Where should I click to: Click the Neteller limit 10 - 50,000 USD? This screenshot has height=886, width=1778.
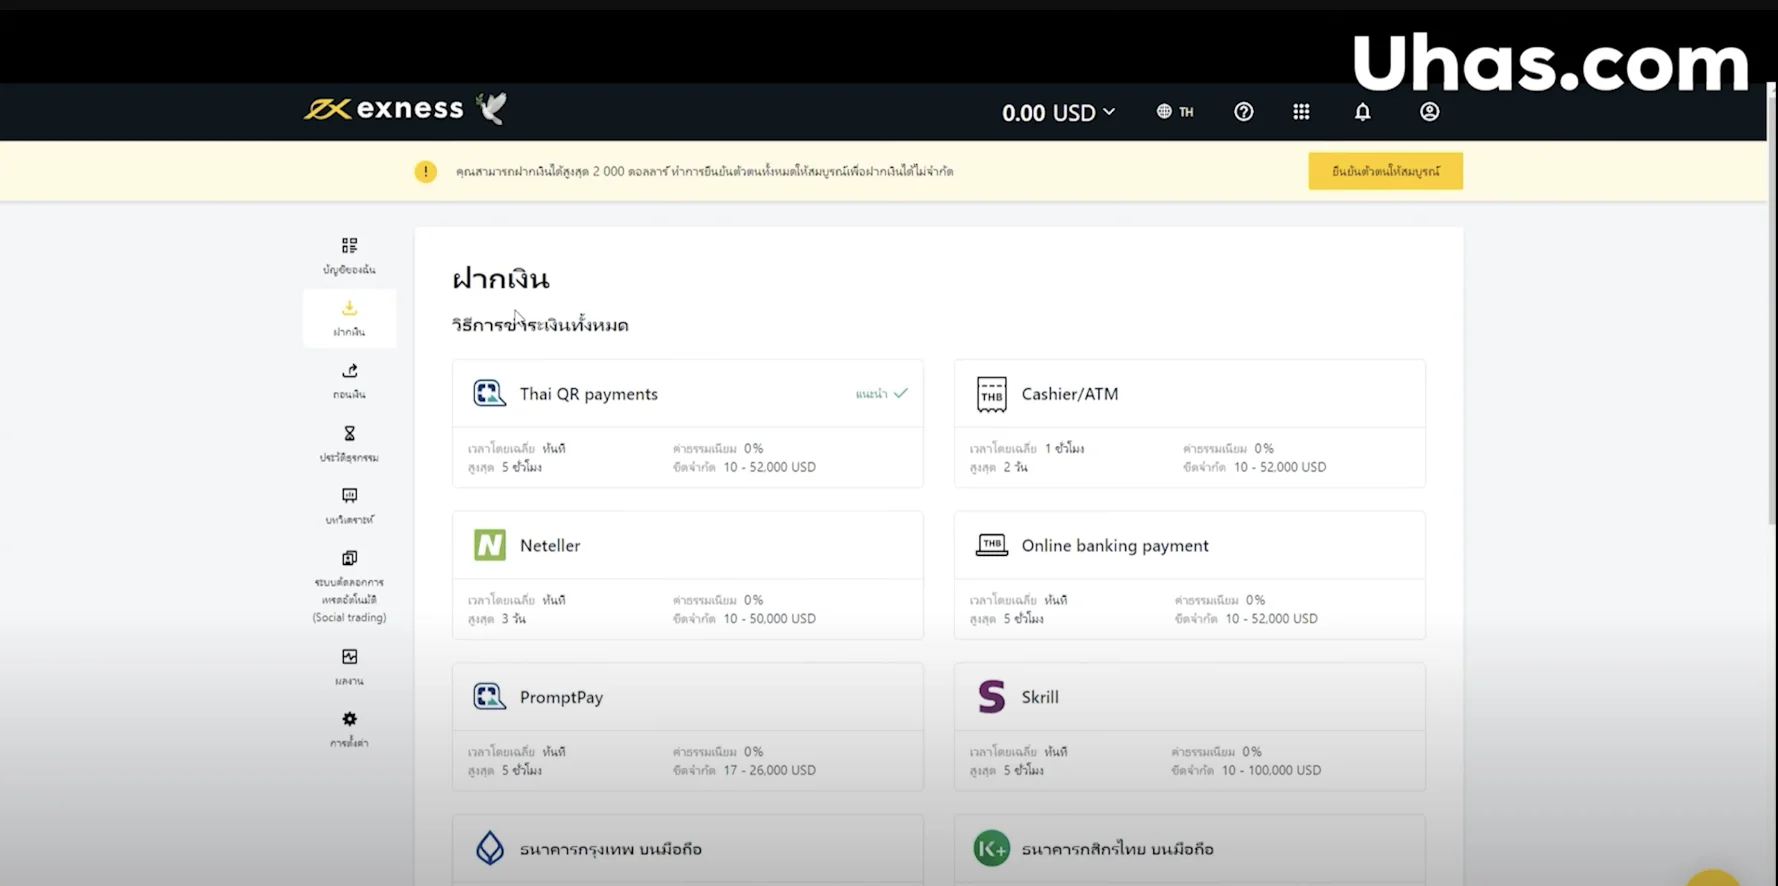click(769, 619)
